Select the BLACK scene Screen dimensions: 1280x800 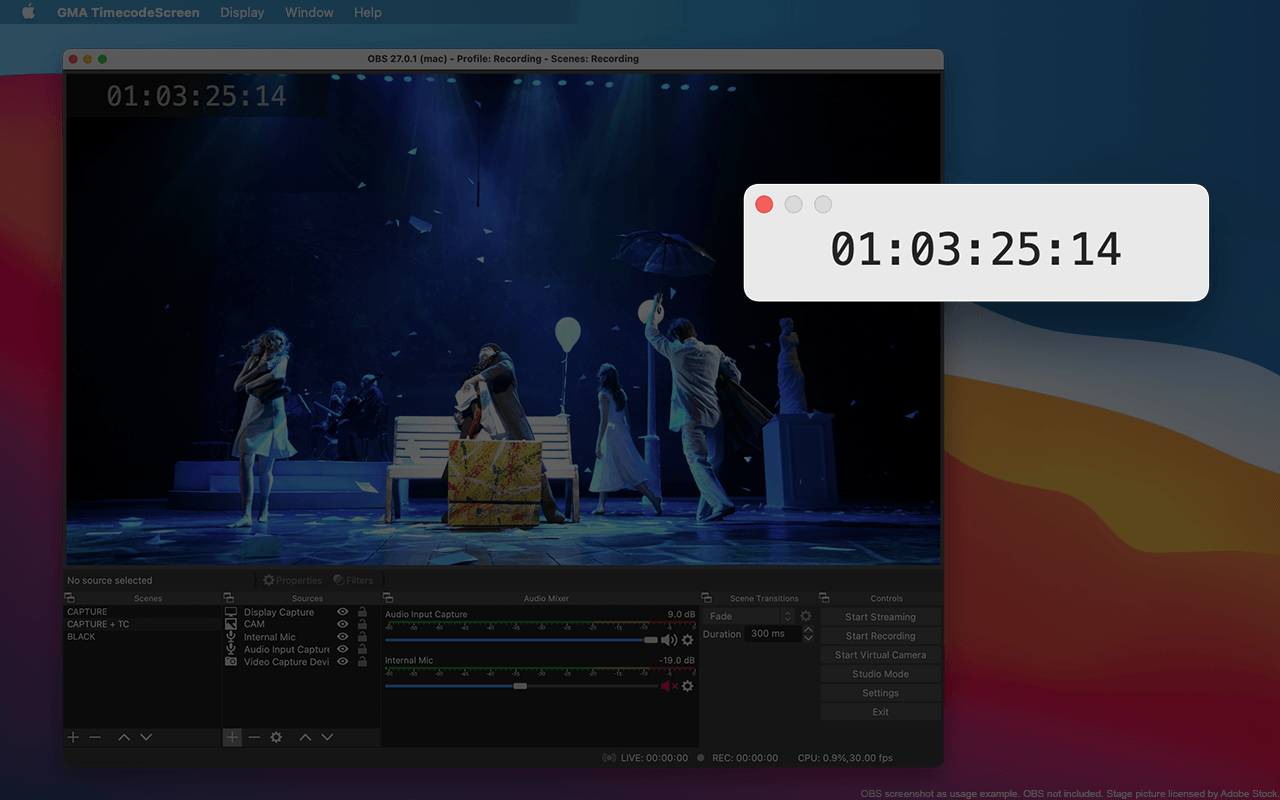tap(82, 637)
